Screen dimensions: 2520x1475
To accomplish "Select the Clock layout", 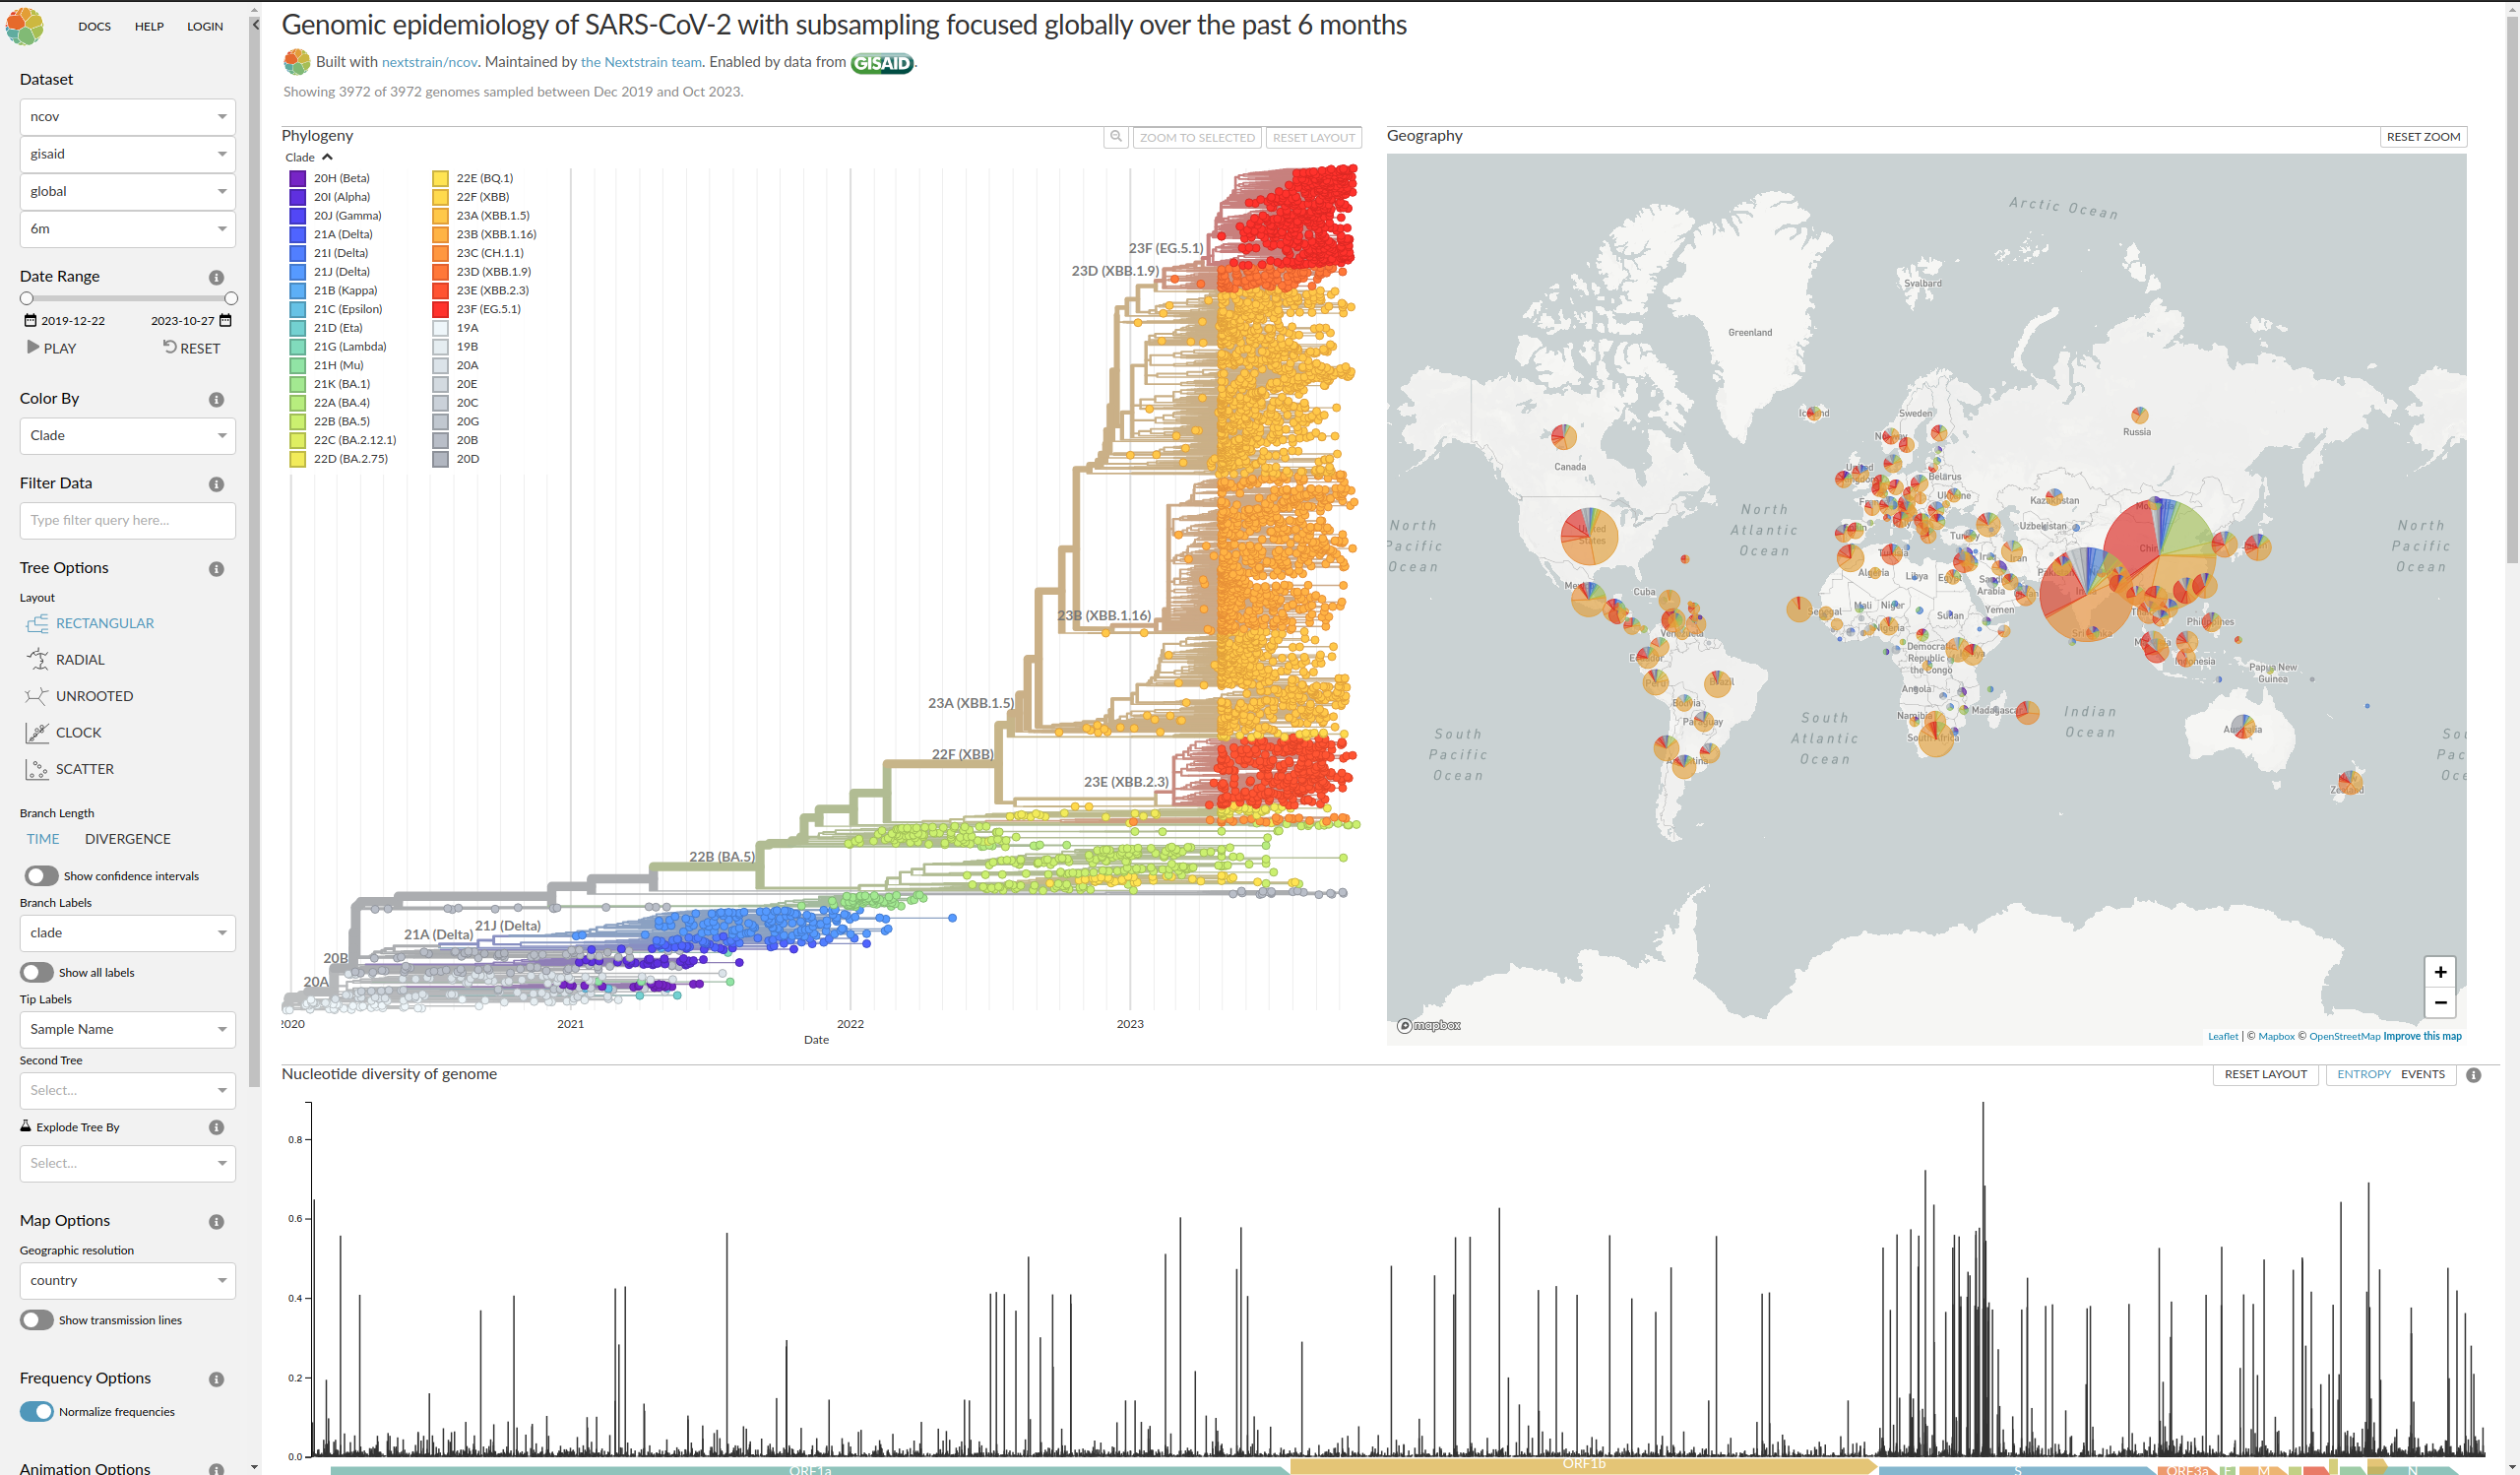I will [64, 732].
